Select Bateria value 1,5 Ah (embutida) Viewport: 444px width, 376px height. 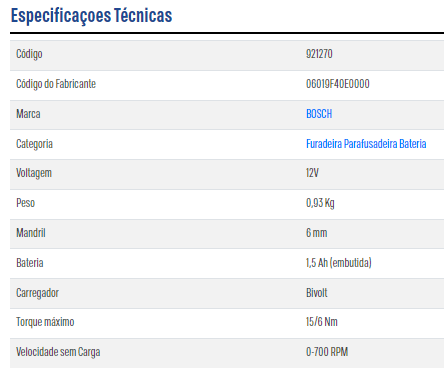pos(339,263)
